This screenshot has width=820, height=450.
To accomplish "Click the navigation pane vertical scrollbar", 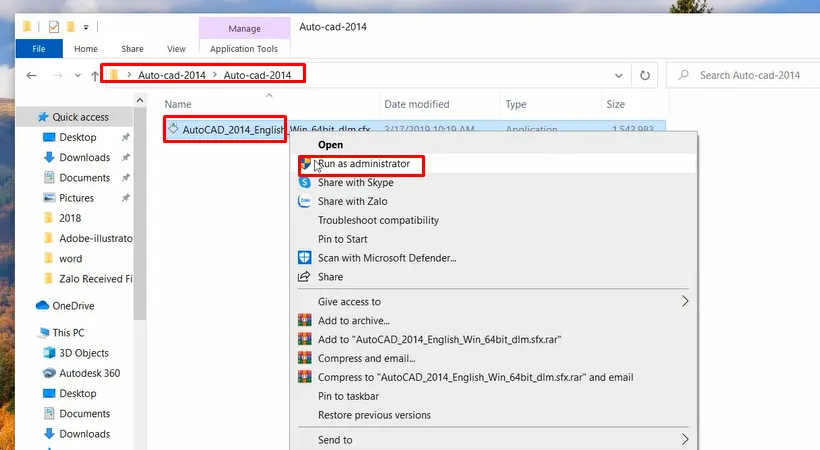I will pyautogui.click(x=141, y=250).
